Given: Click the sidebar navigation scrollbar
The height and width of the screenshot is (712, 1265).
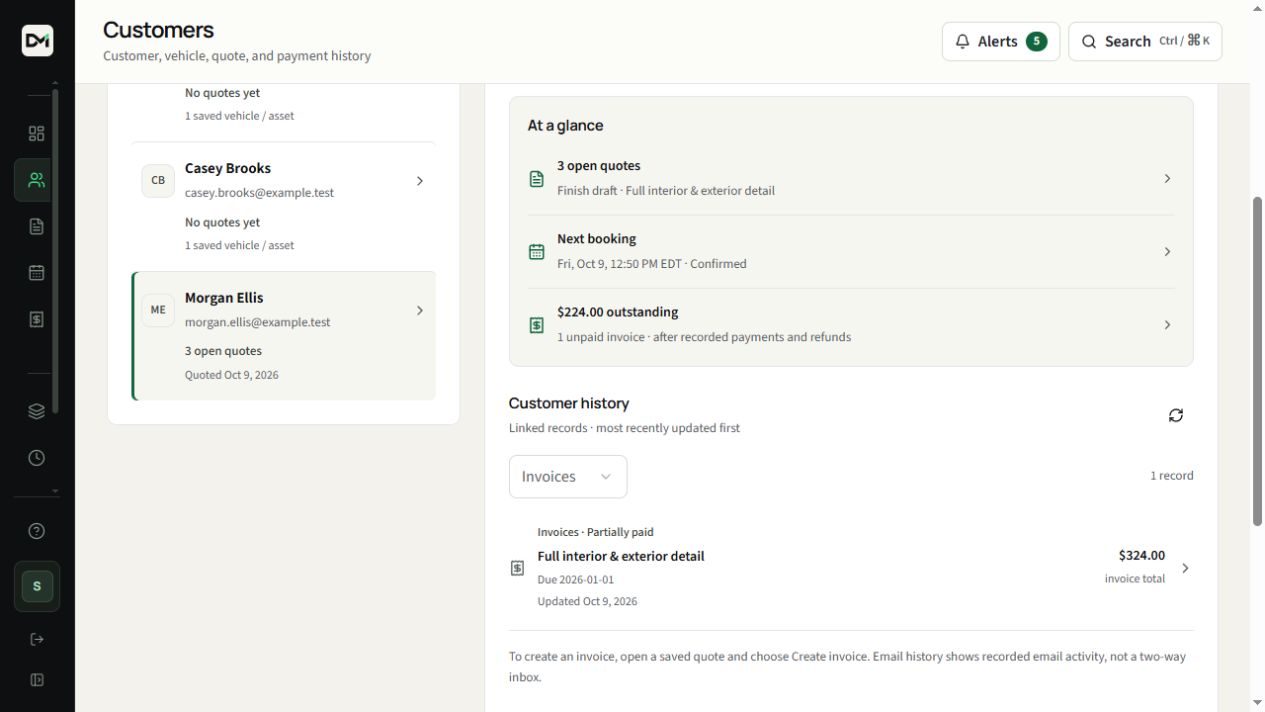Looking at the screenshot, I should click(x=55, y=251).
